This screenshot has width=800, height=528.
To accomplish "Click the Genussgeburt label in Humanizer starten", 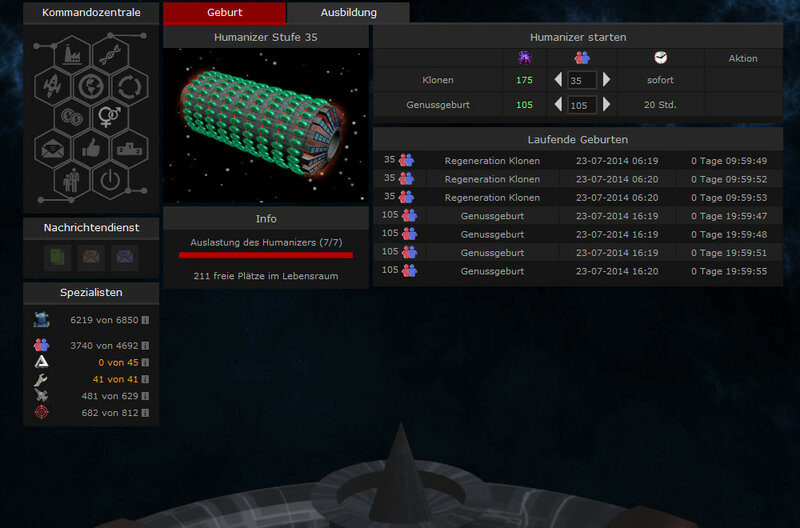I will click(438, 105).
